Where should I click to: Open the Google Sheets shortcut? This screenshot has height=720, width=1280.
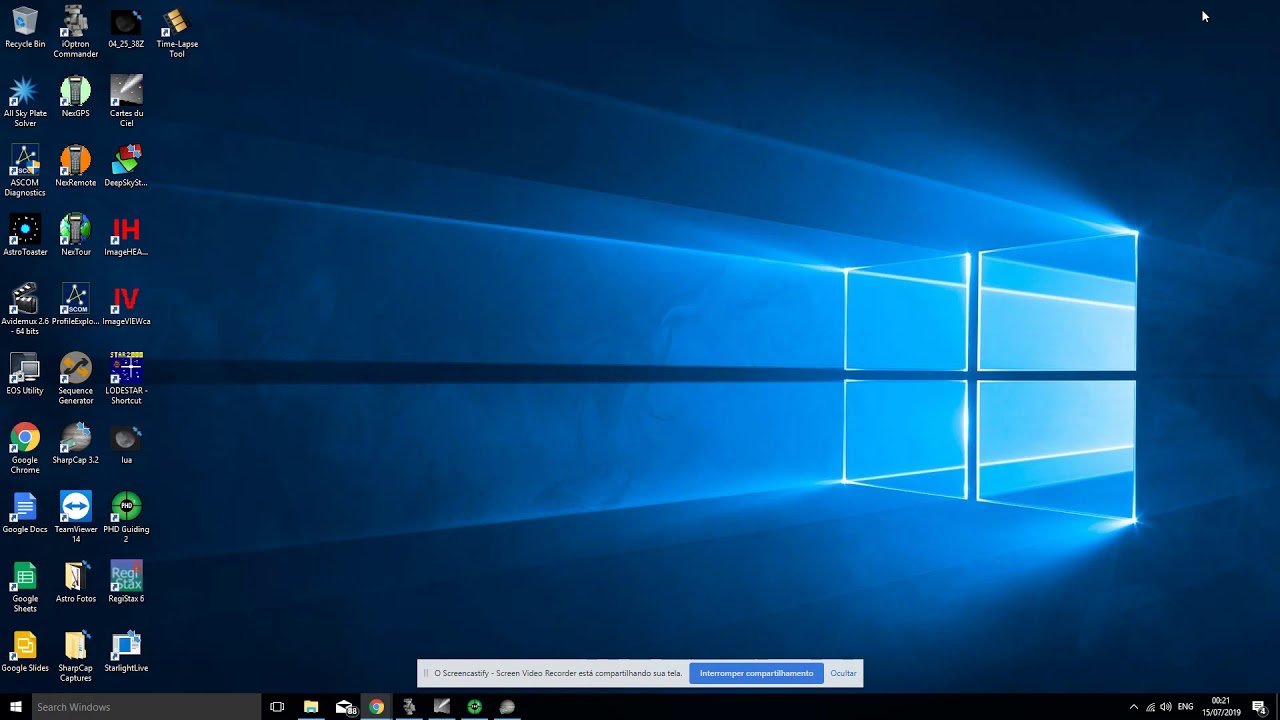coord(25,587)
